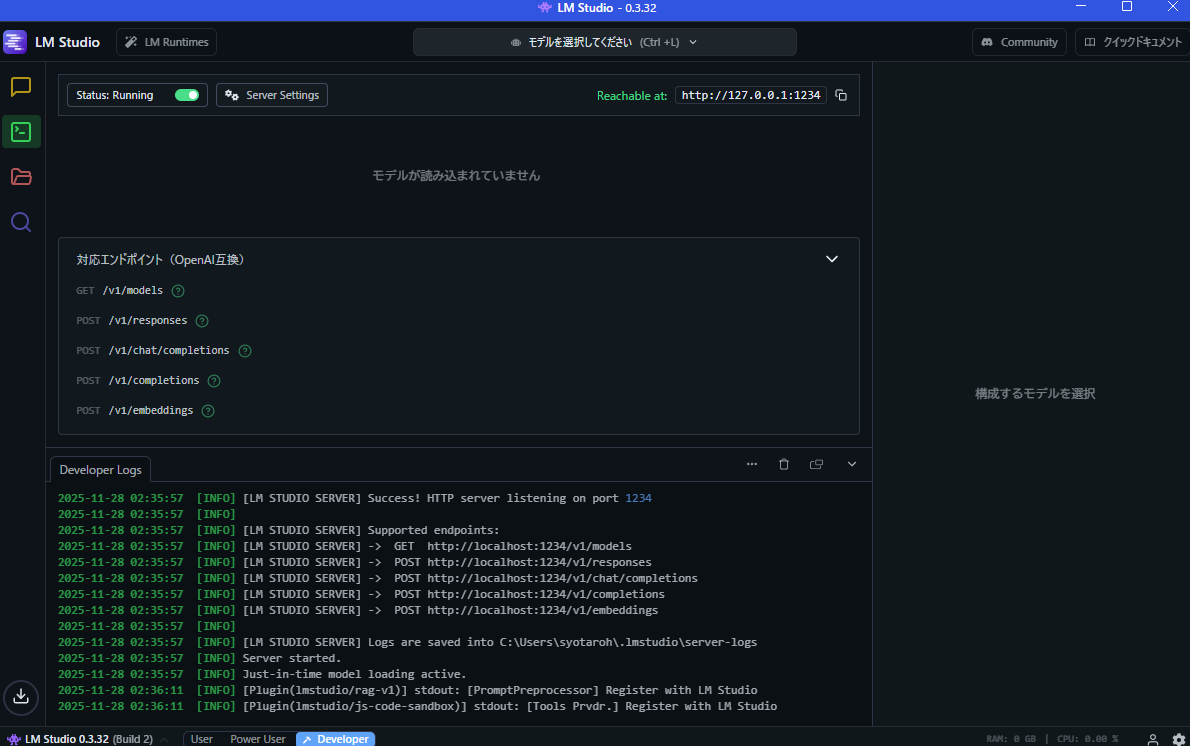1190x746 pixels.
Task: Show help for GET /v1/models endpoint
Action: pyautogui.click(x=178, y=291)
